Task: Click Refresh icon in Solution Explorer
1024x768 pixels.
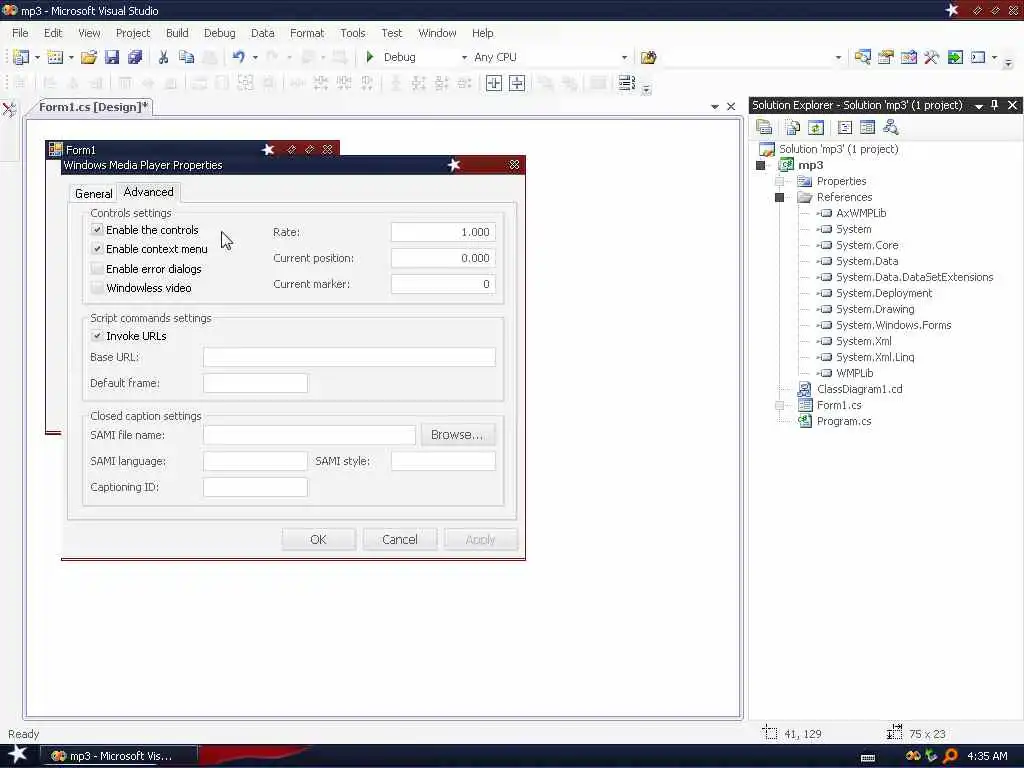Action: tap(816, 127)
